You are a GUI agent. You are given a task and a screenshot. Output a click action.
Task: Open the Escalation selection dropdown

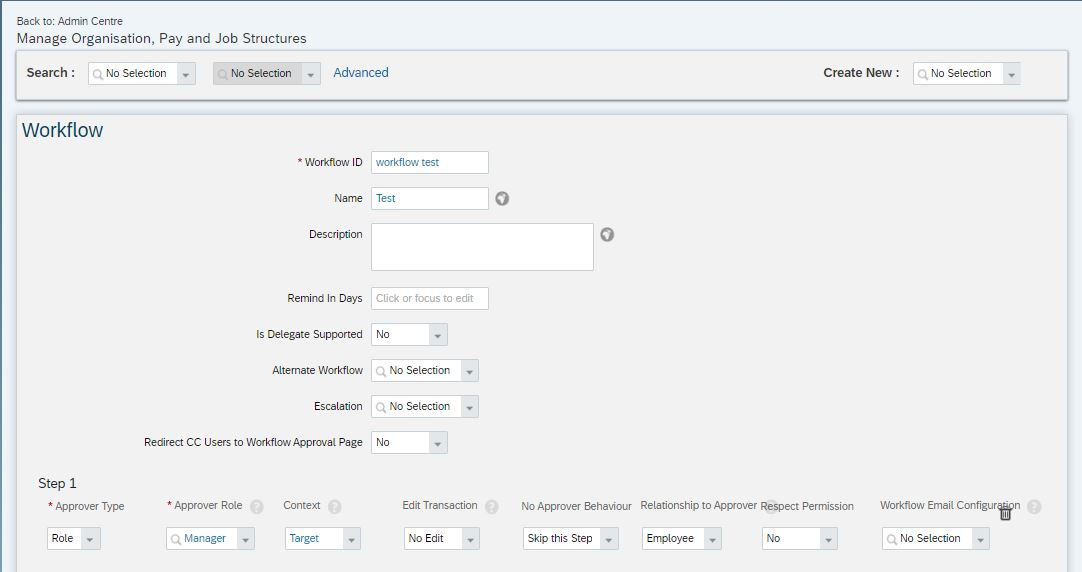coord(469,407)
